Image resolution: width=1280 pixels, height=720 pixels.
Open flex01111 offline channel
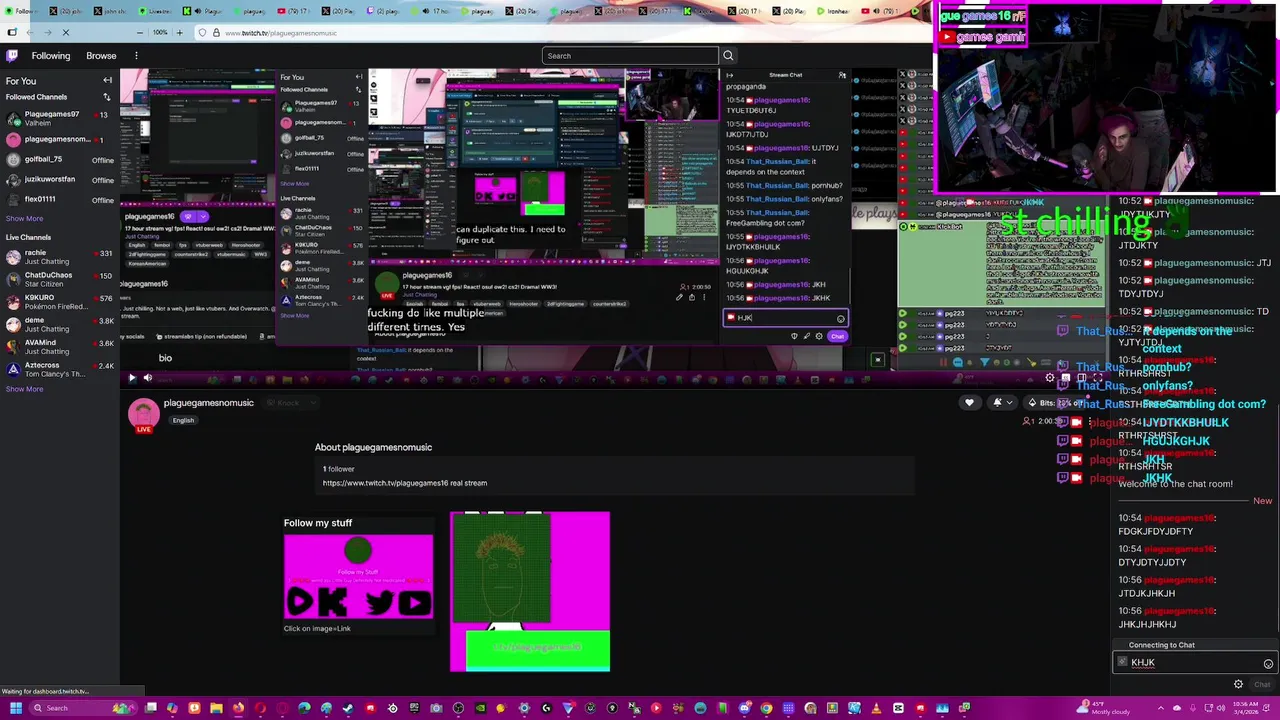pyautogui.click(x=59, y=199)
